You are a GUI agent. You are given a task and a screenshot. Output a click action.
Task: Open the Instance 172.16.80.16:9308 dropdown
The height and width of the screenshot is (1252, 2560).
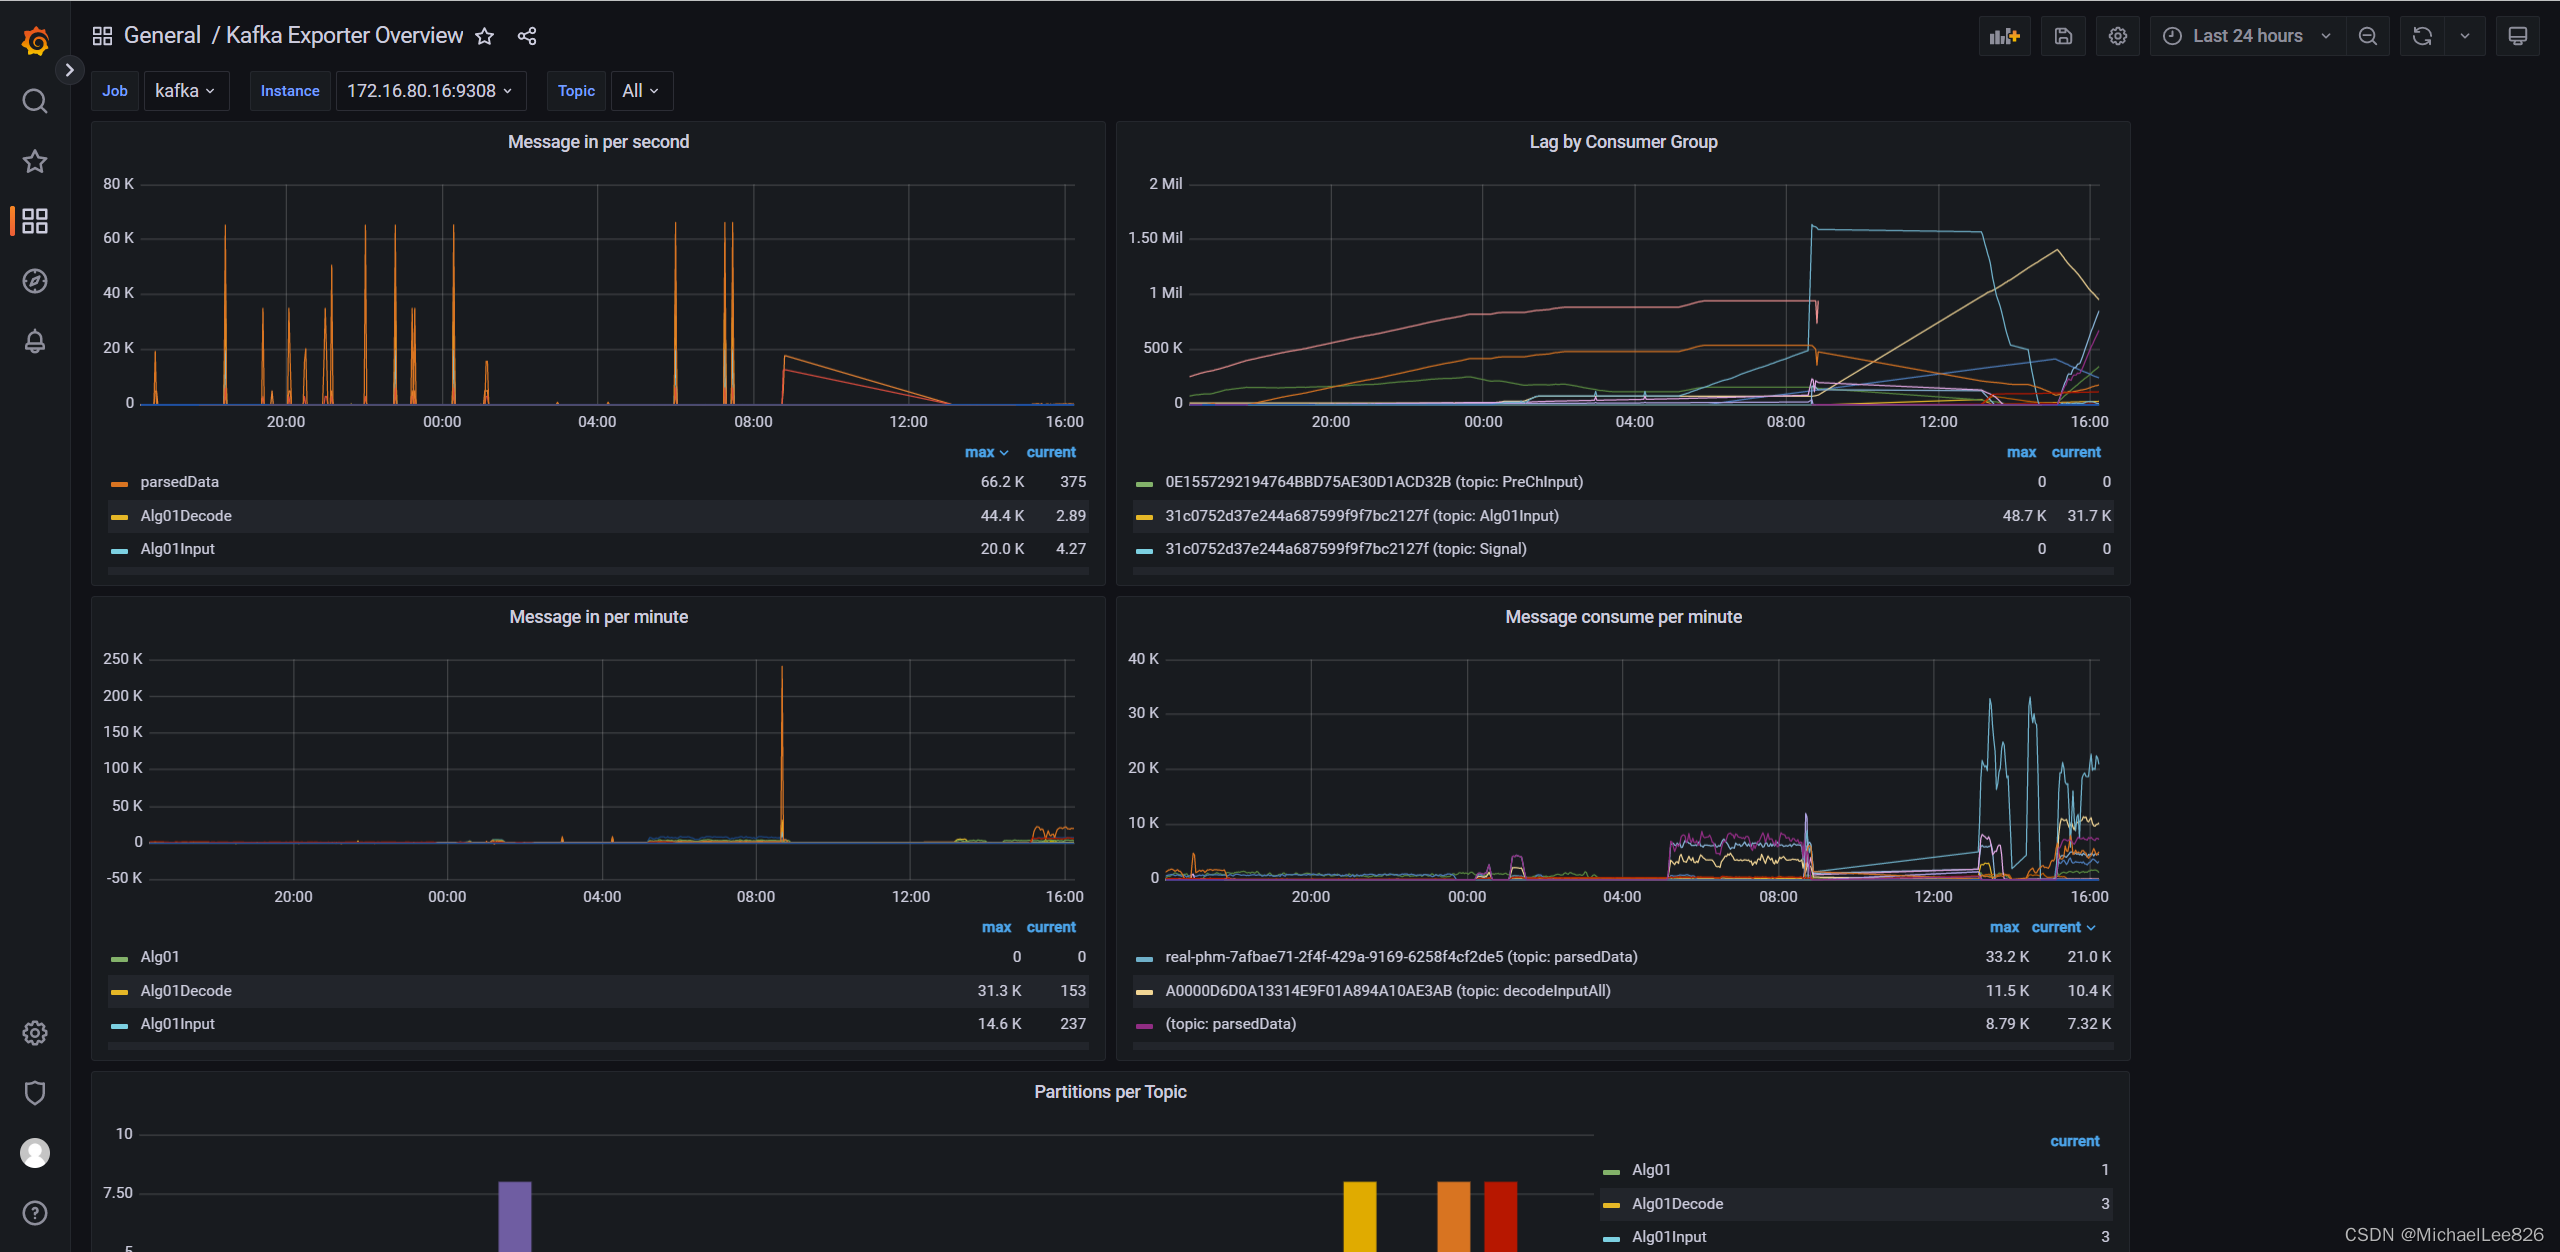pos(430,91)
